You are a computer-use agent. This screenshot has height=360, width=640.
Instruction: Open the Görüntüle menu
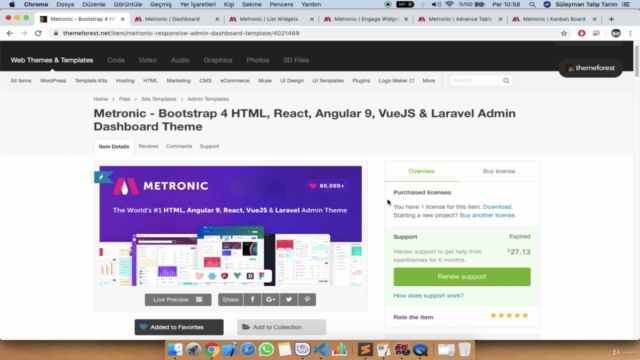pos(128,4)
